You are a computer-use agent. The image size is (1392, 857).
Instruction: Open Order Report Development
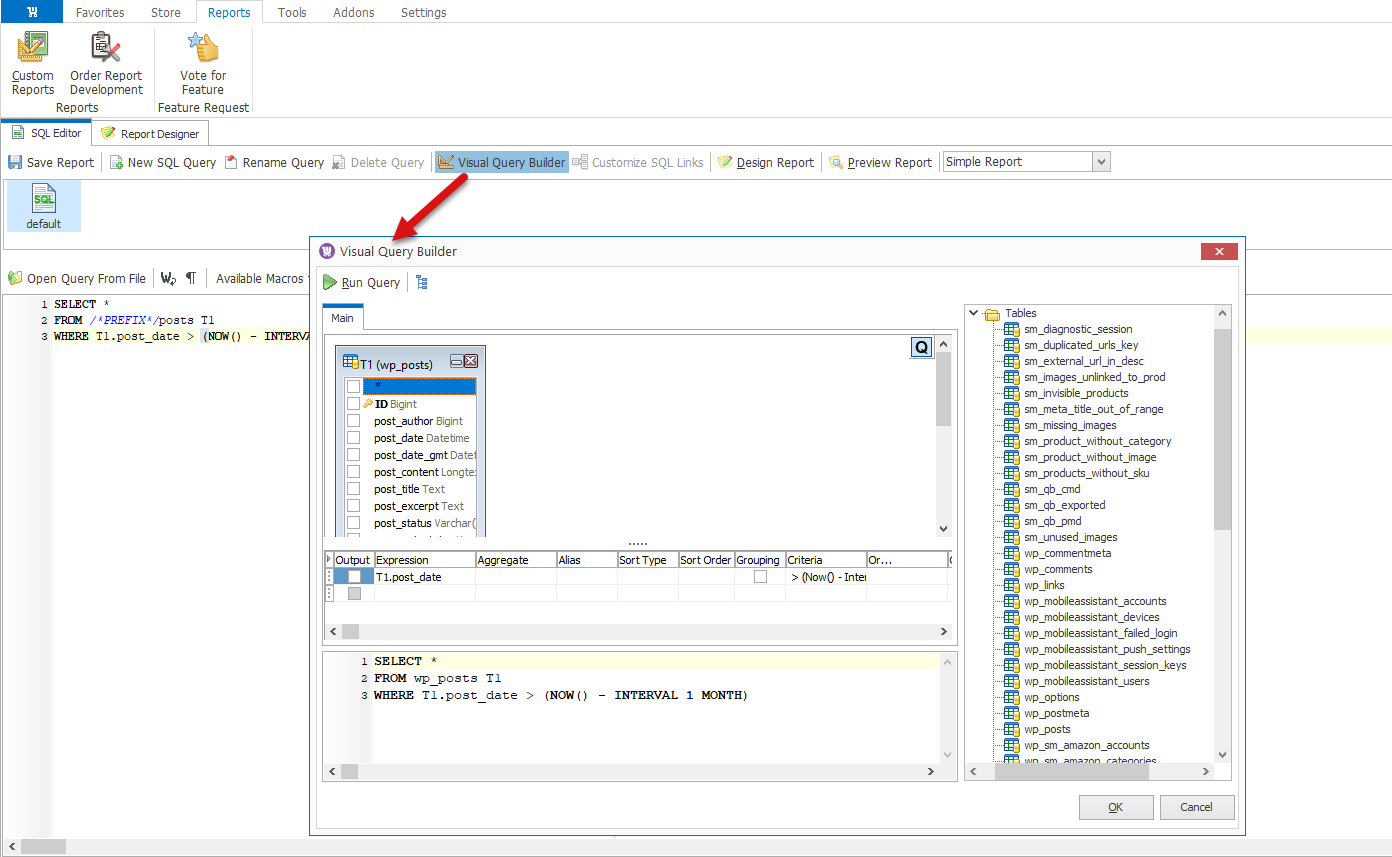click(x=106, y=50)
